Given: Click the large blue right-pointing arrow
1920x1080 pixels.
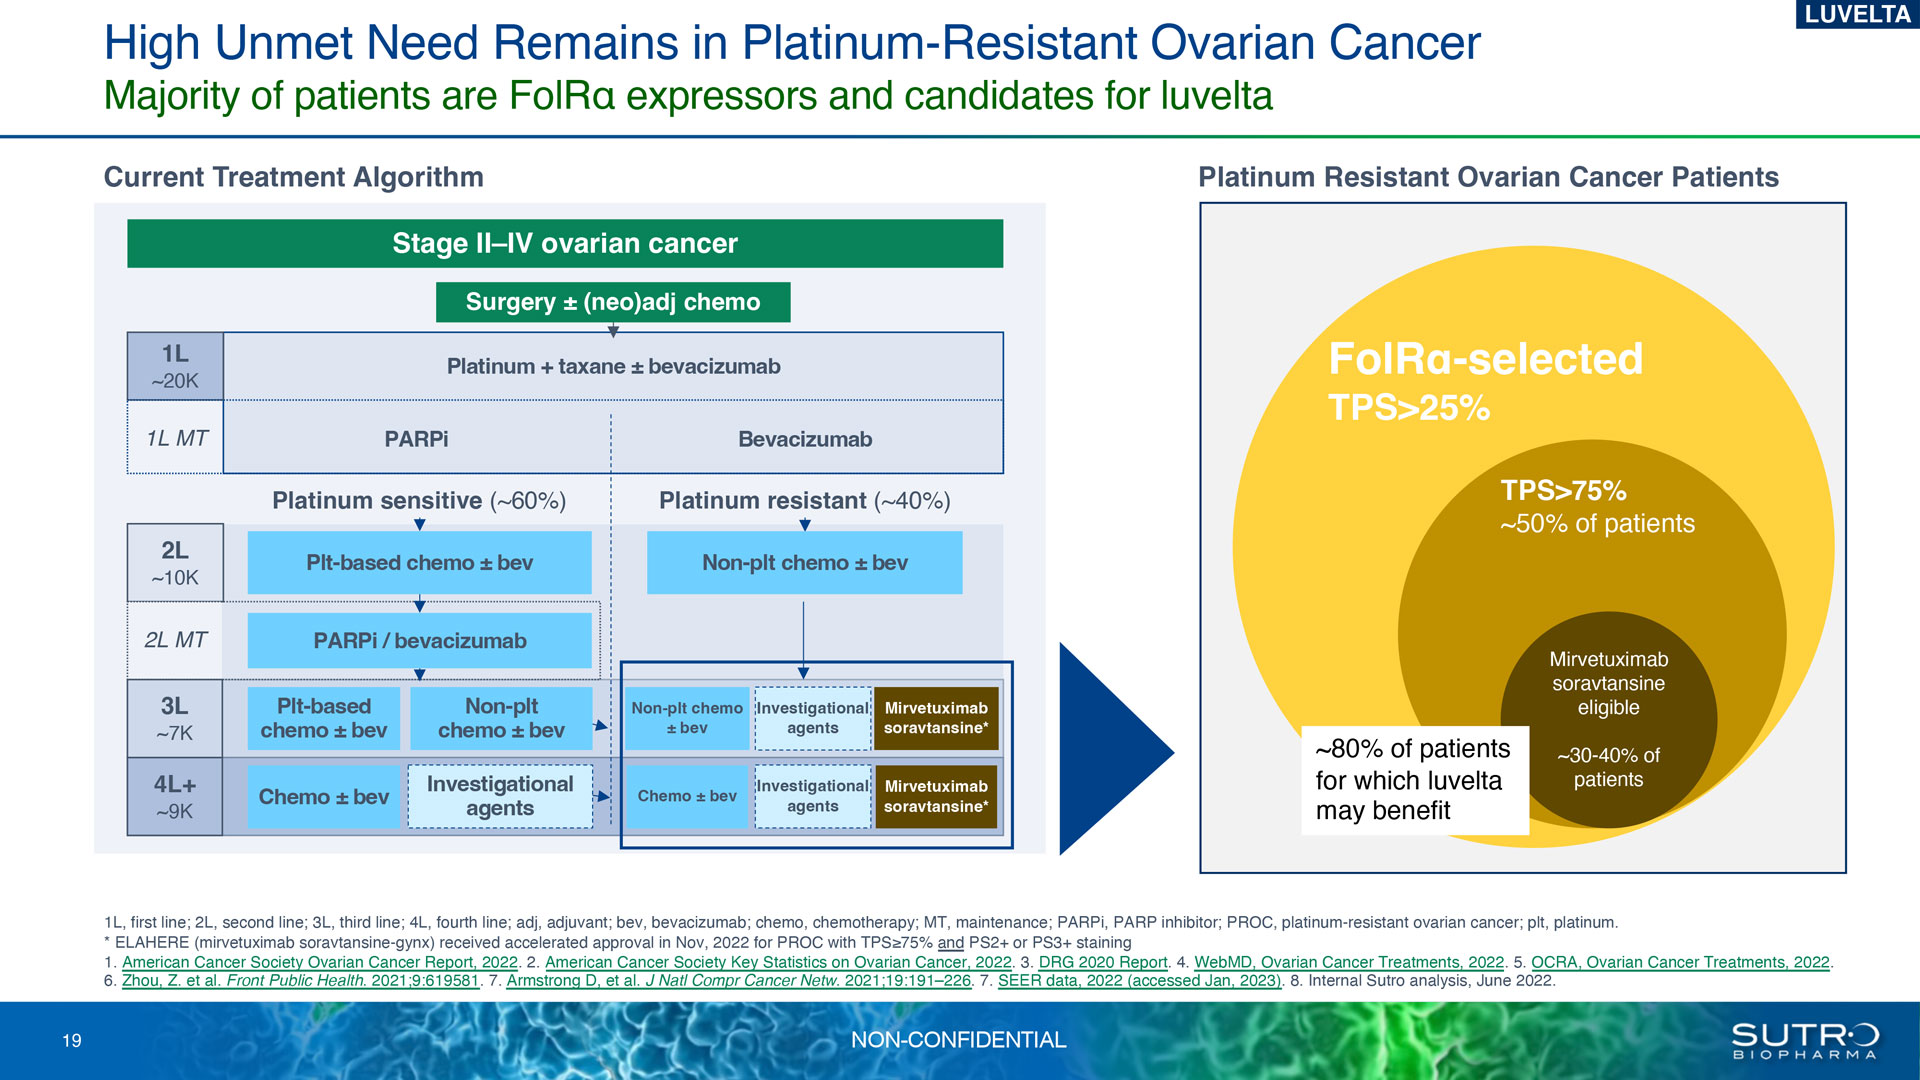Looking at the screenshot, I should 1116,749.
